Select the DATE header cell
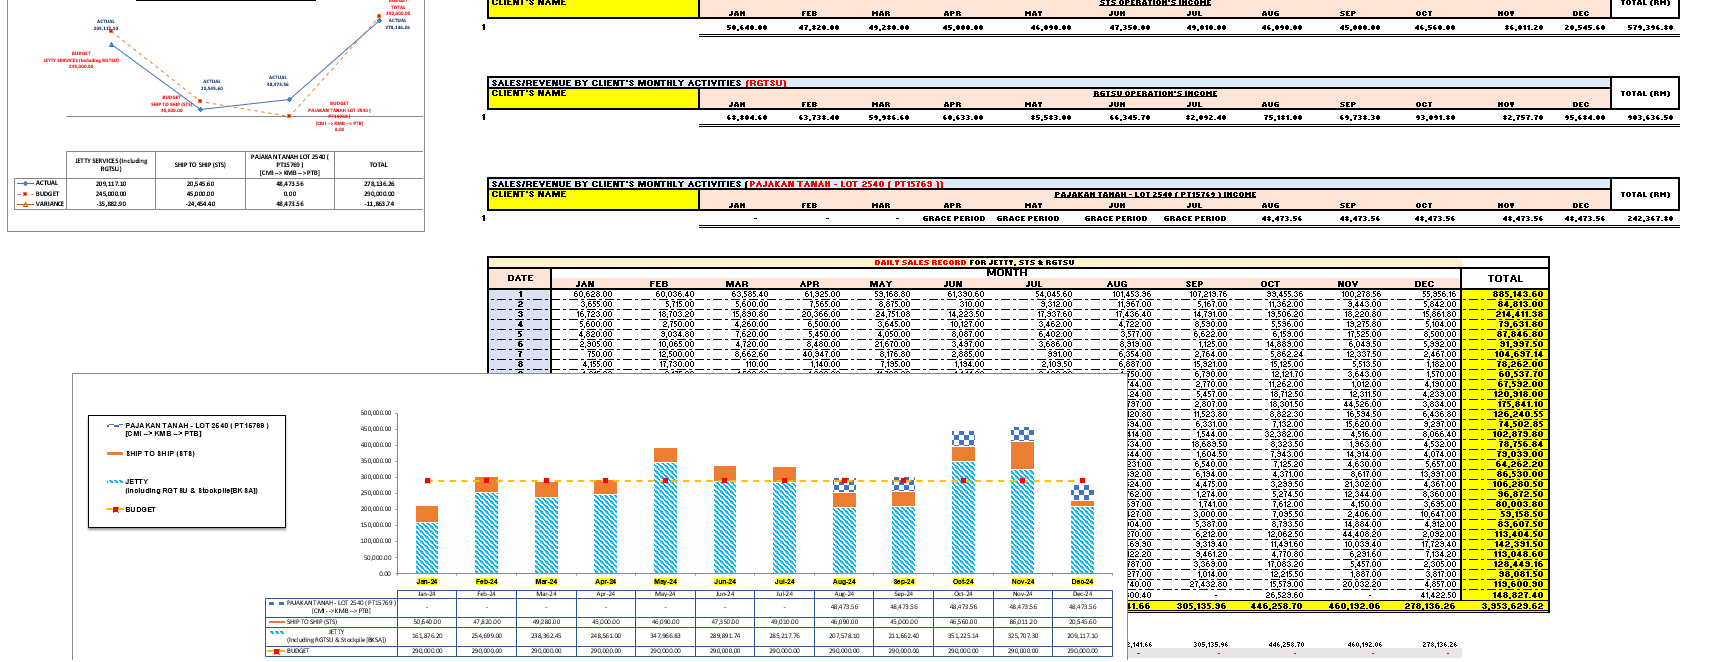The image size is (1736, 662). (x=520, y=278)
